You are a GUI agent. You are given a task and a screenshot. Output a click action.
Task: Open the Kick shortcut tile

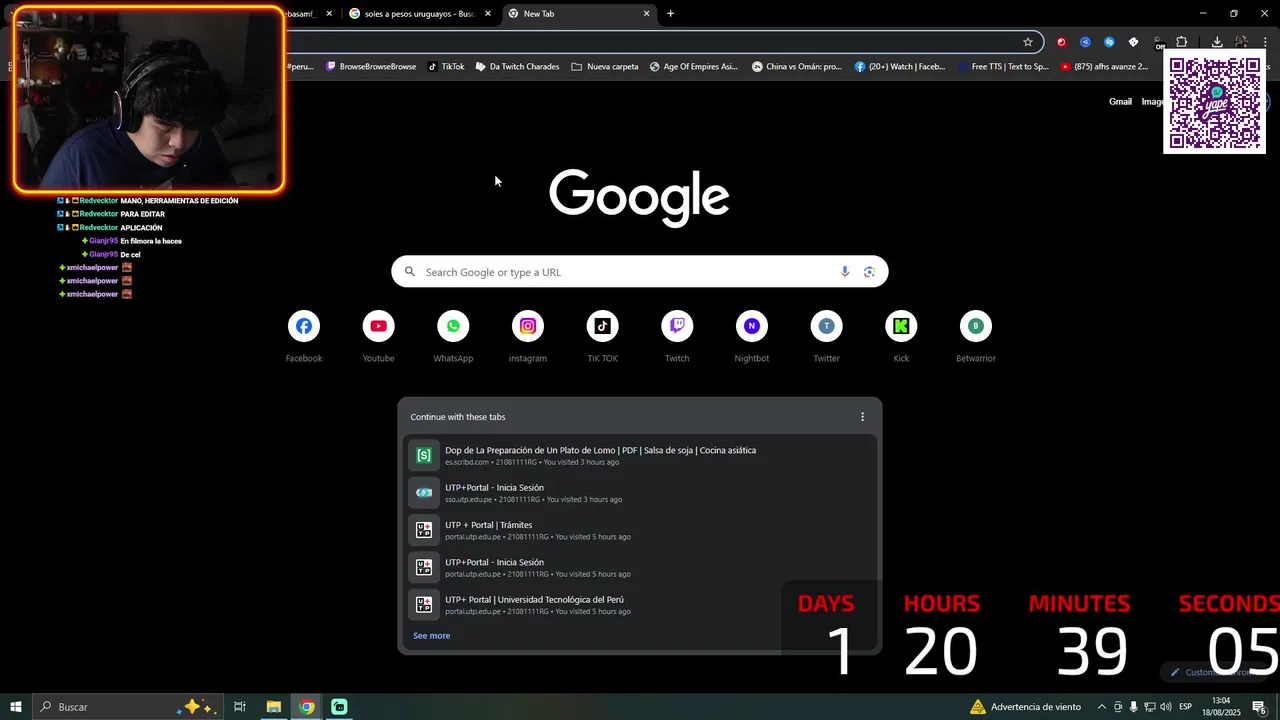tap(901, 337)
